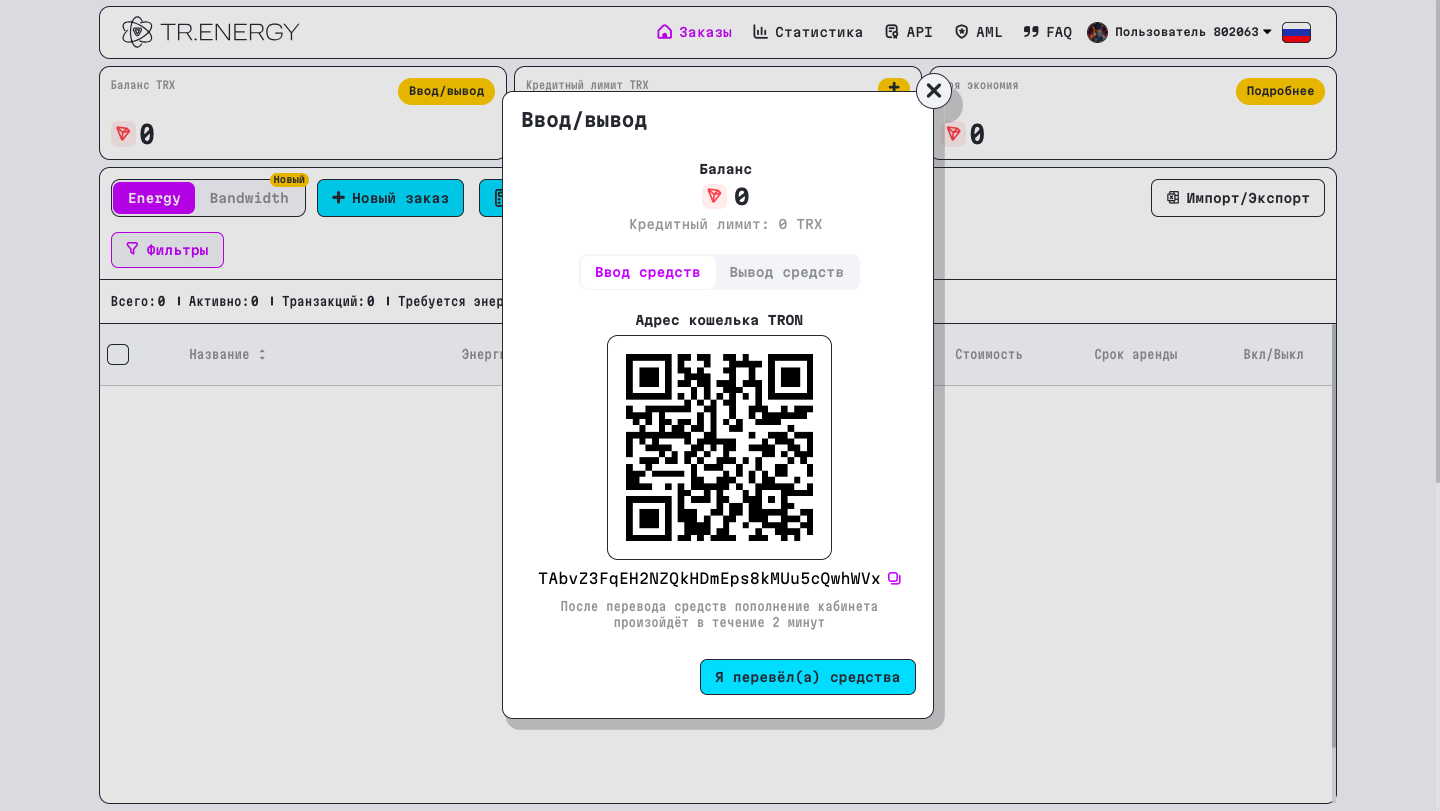Switch mode toggle to Bandwidth
The width and height of the screenshot is (1440, 811).
click(x=249, y=198)
